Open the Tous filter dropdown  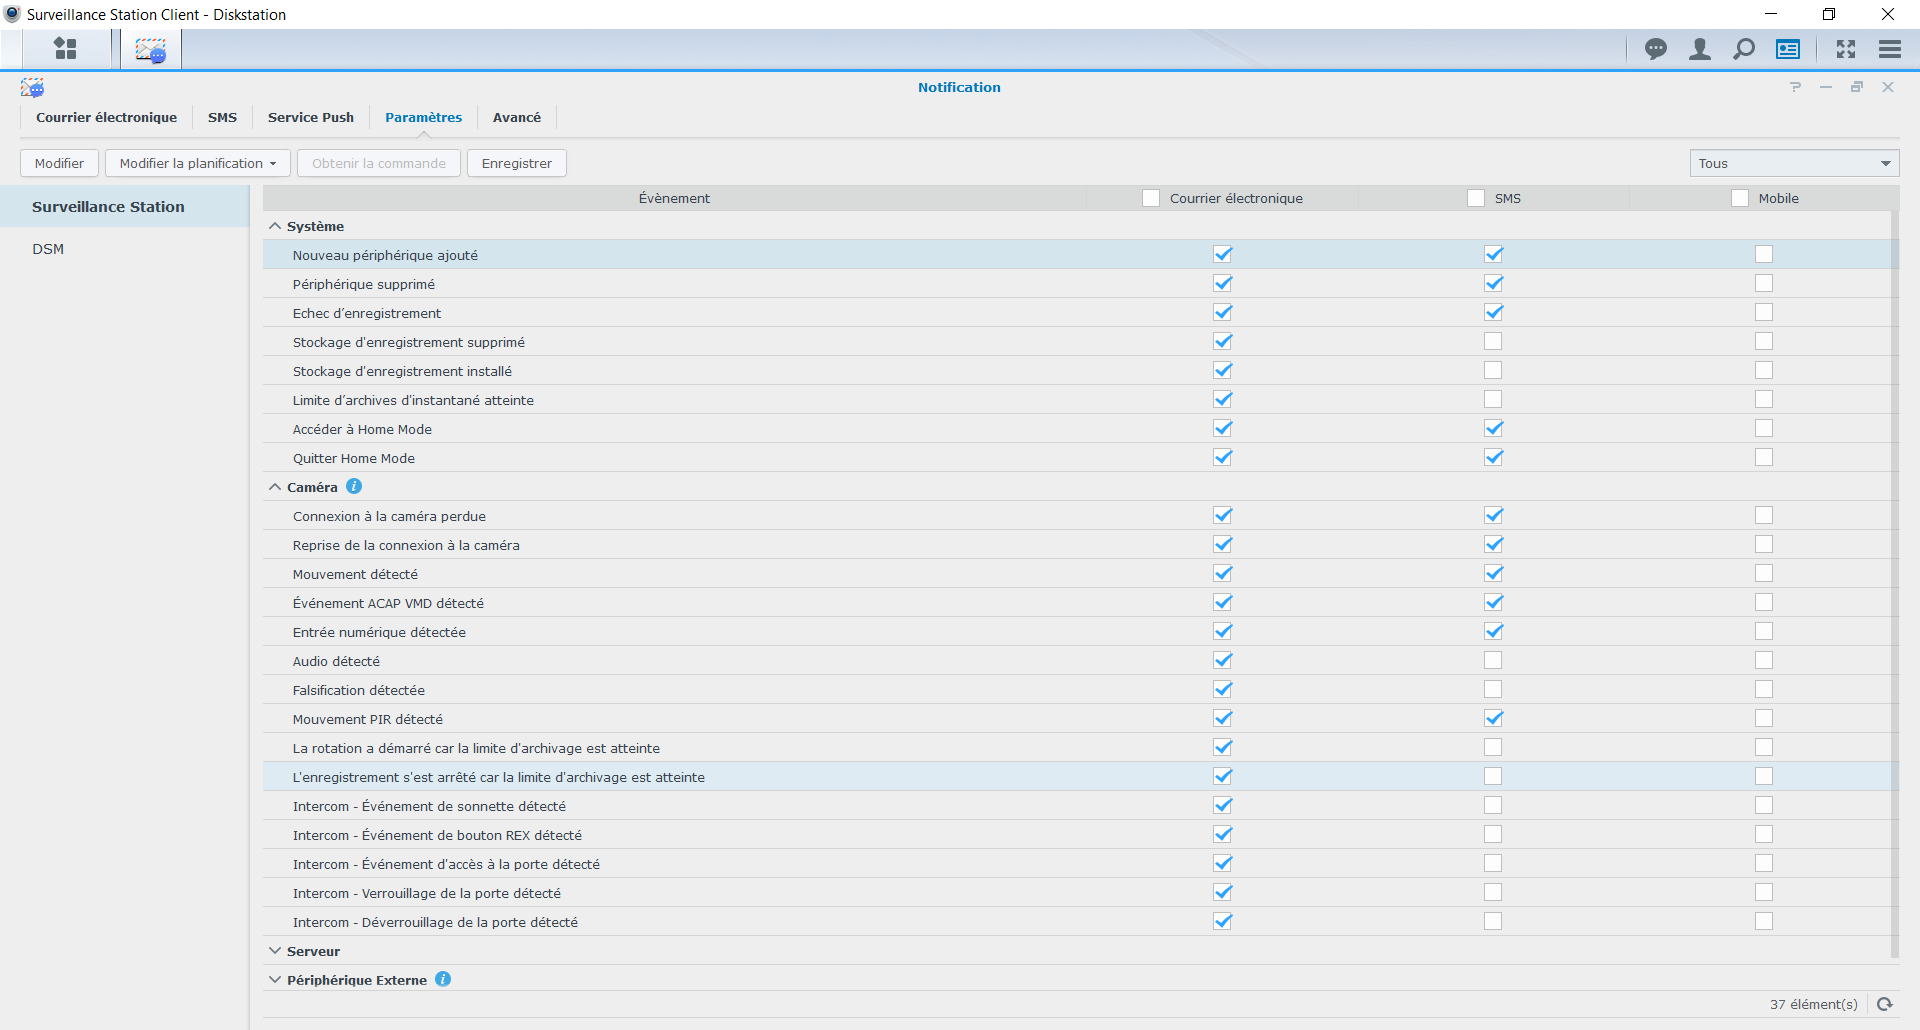(x=1794, y=163)
